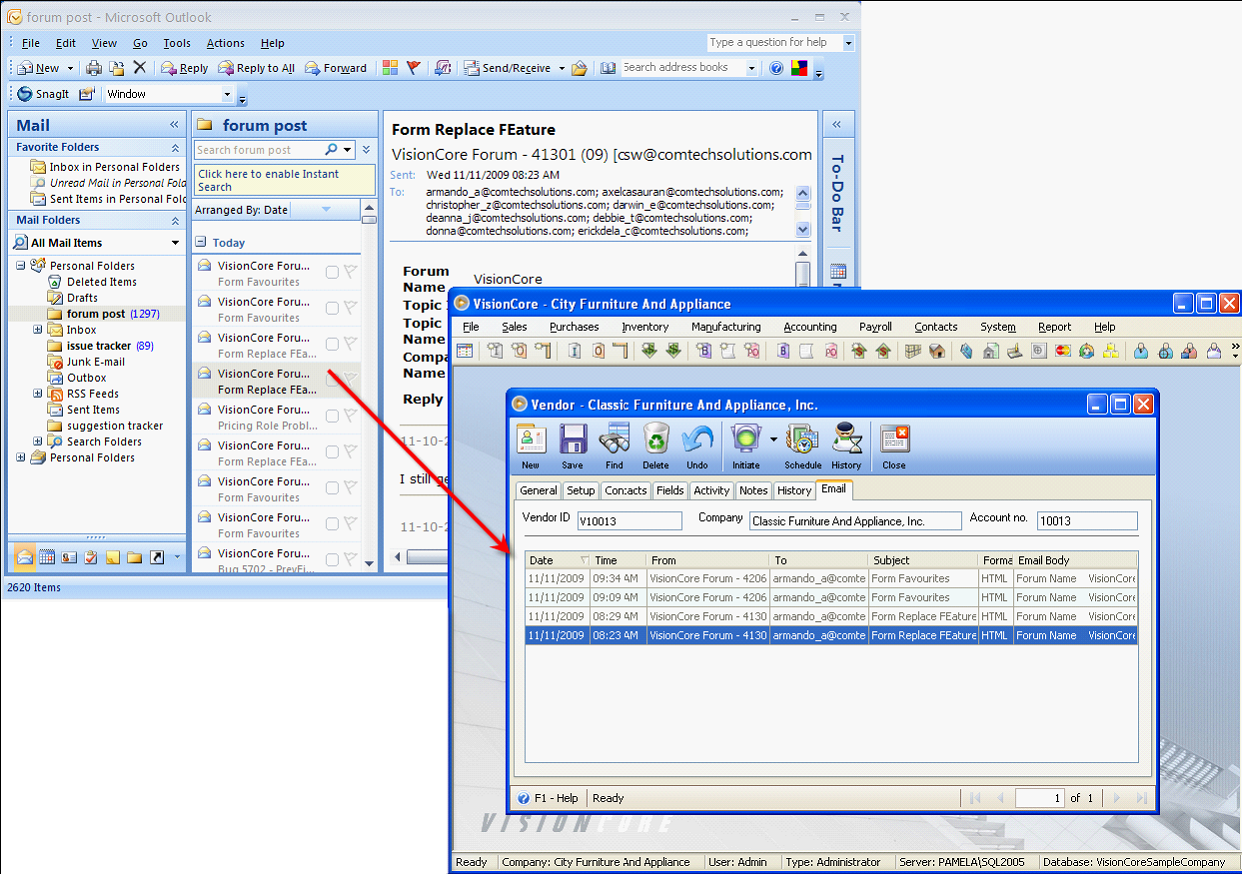Image resolution: width=1243 pixels, height=875 pixels.
Task: Switch to Notes tab in Vendor window
Action: click(753, 490)
